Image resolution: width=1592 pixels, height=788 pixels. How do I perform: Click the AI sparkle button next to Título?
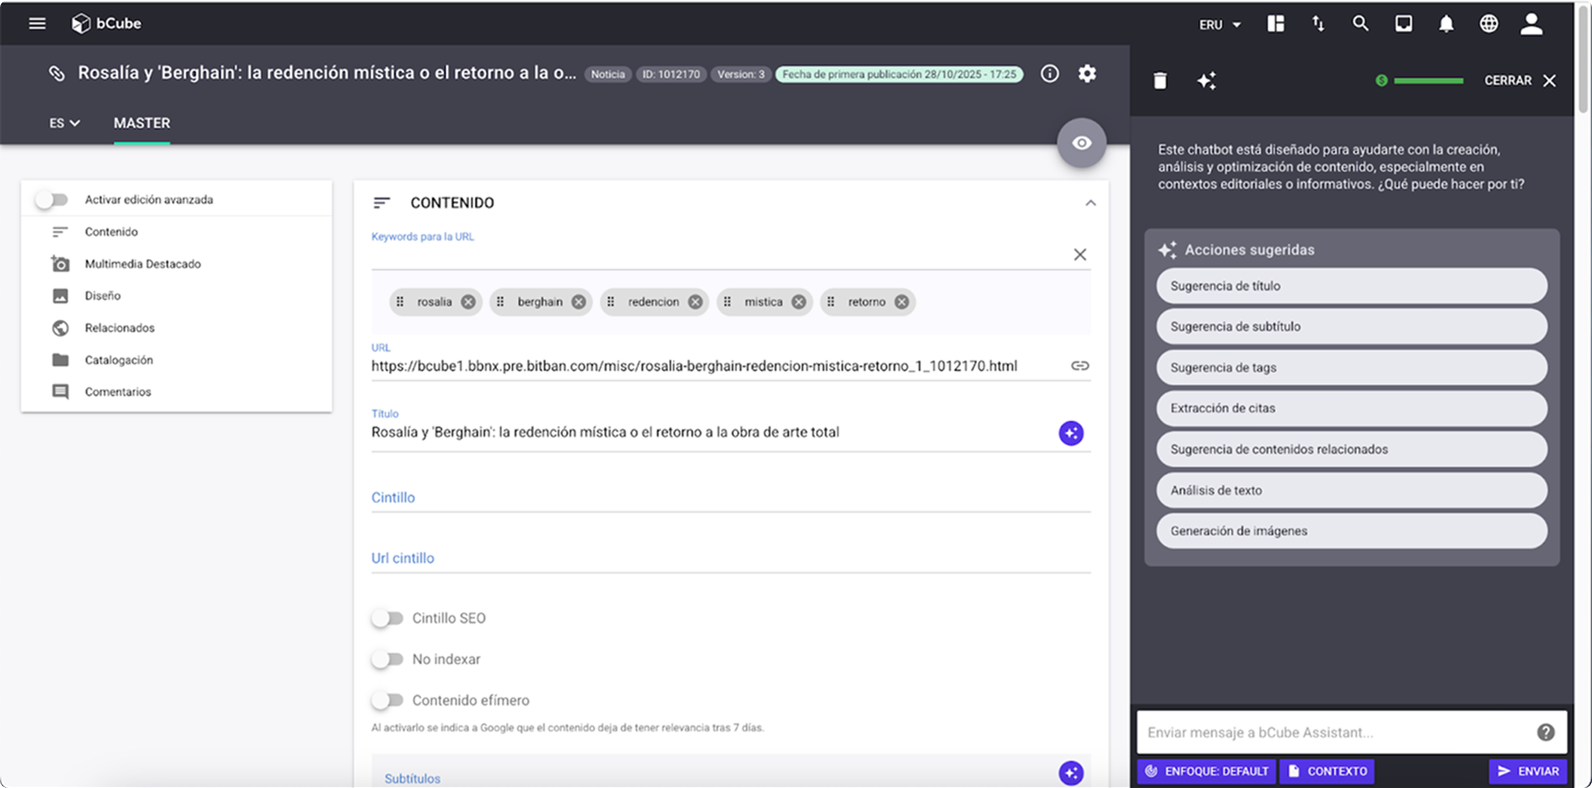pos(1071,433)
